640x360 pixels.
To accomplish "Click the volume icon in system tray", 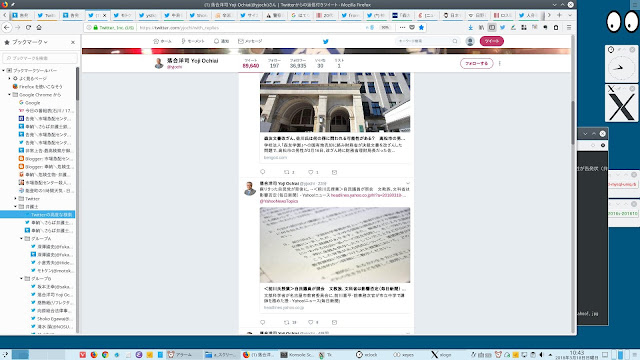I will click(x=542, y=355).
